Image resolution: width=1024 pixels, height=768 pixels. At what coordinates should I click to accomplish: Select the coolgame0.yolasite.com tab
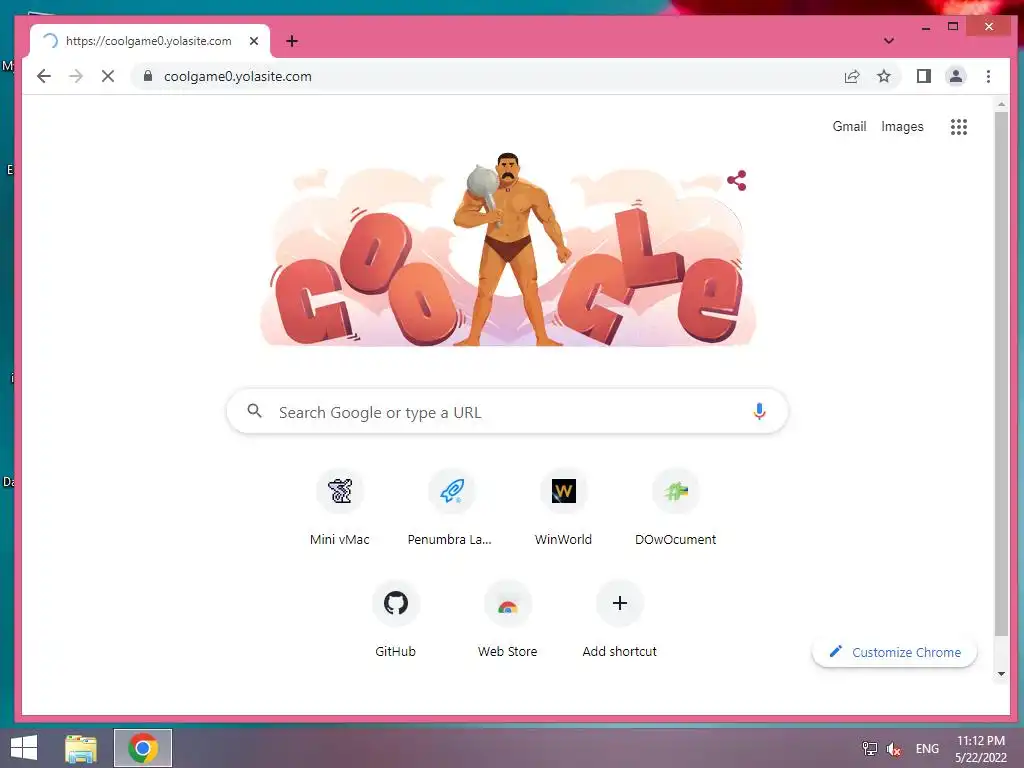(148, 41)
